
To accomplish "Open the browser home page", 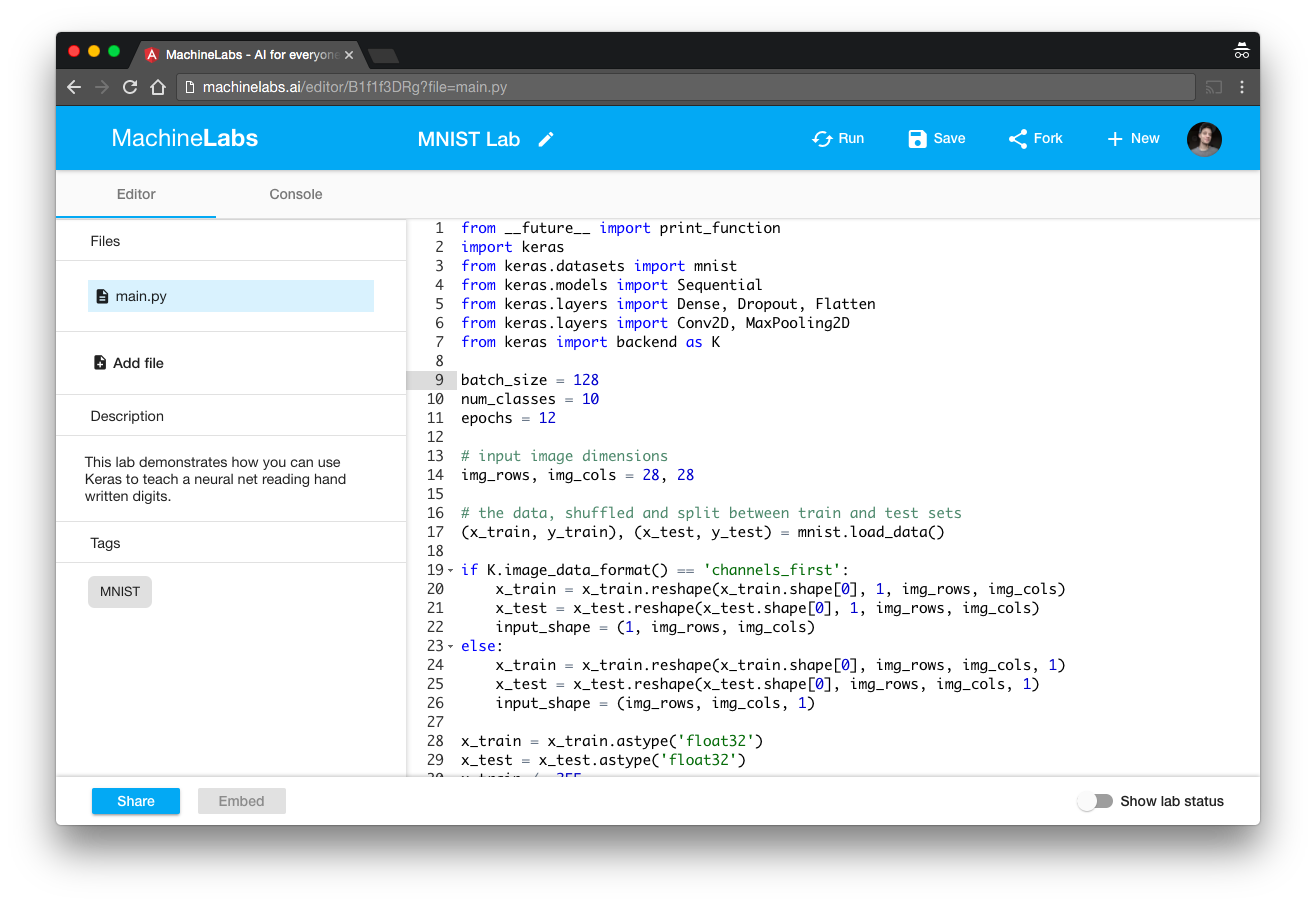I will click(x=158, y=87).
